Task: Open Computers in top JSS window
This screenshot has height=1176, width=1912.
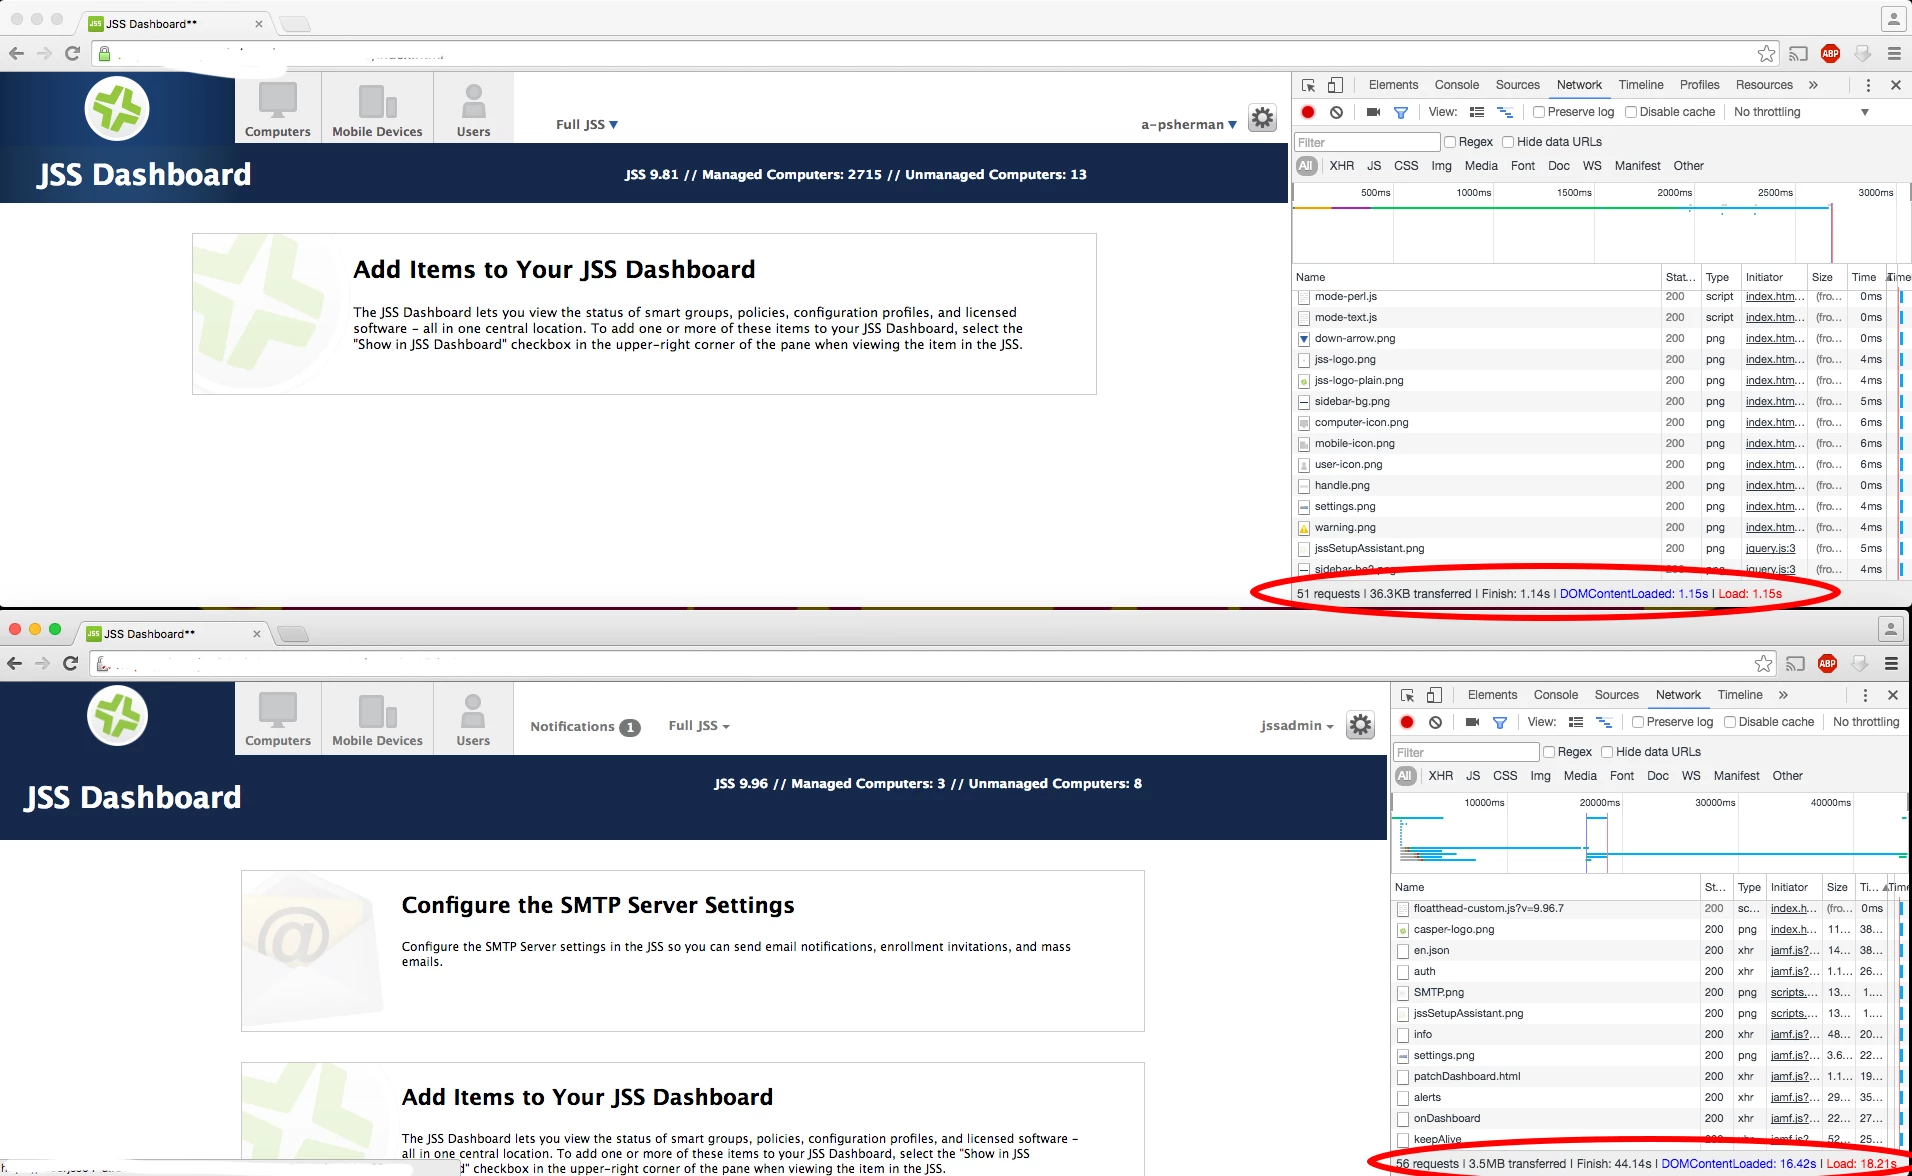Action: pyautogui.click(x=278, y=108)
